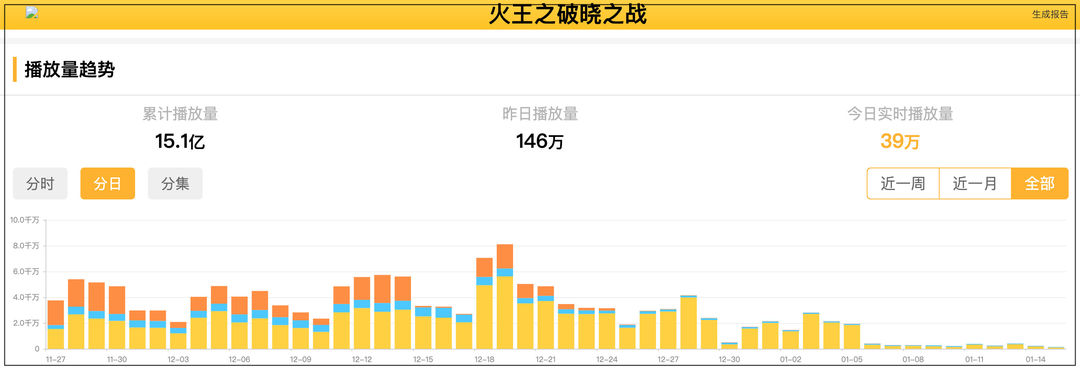Click the bar for 12-09
This screenshot has width=1080, height=370.
click(x=300, y=331)
